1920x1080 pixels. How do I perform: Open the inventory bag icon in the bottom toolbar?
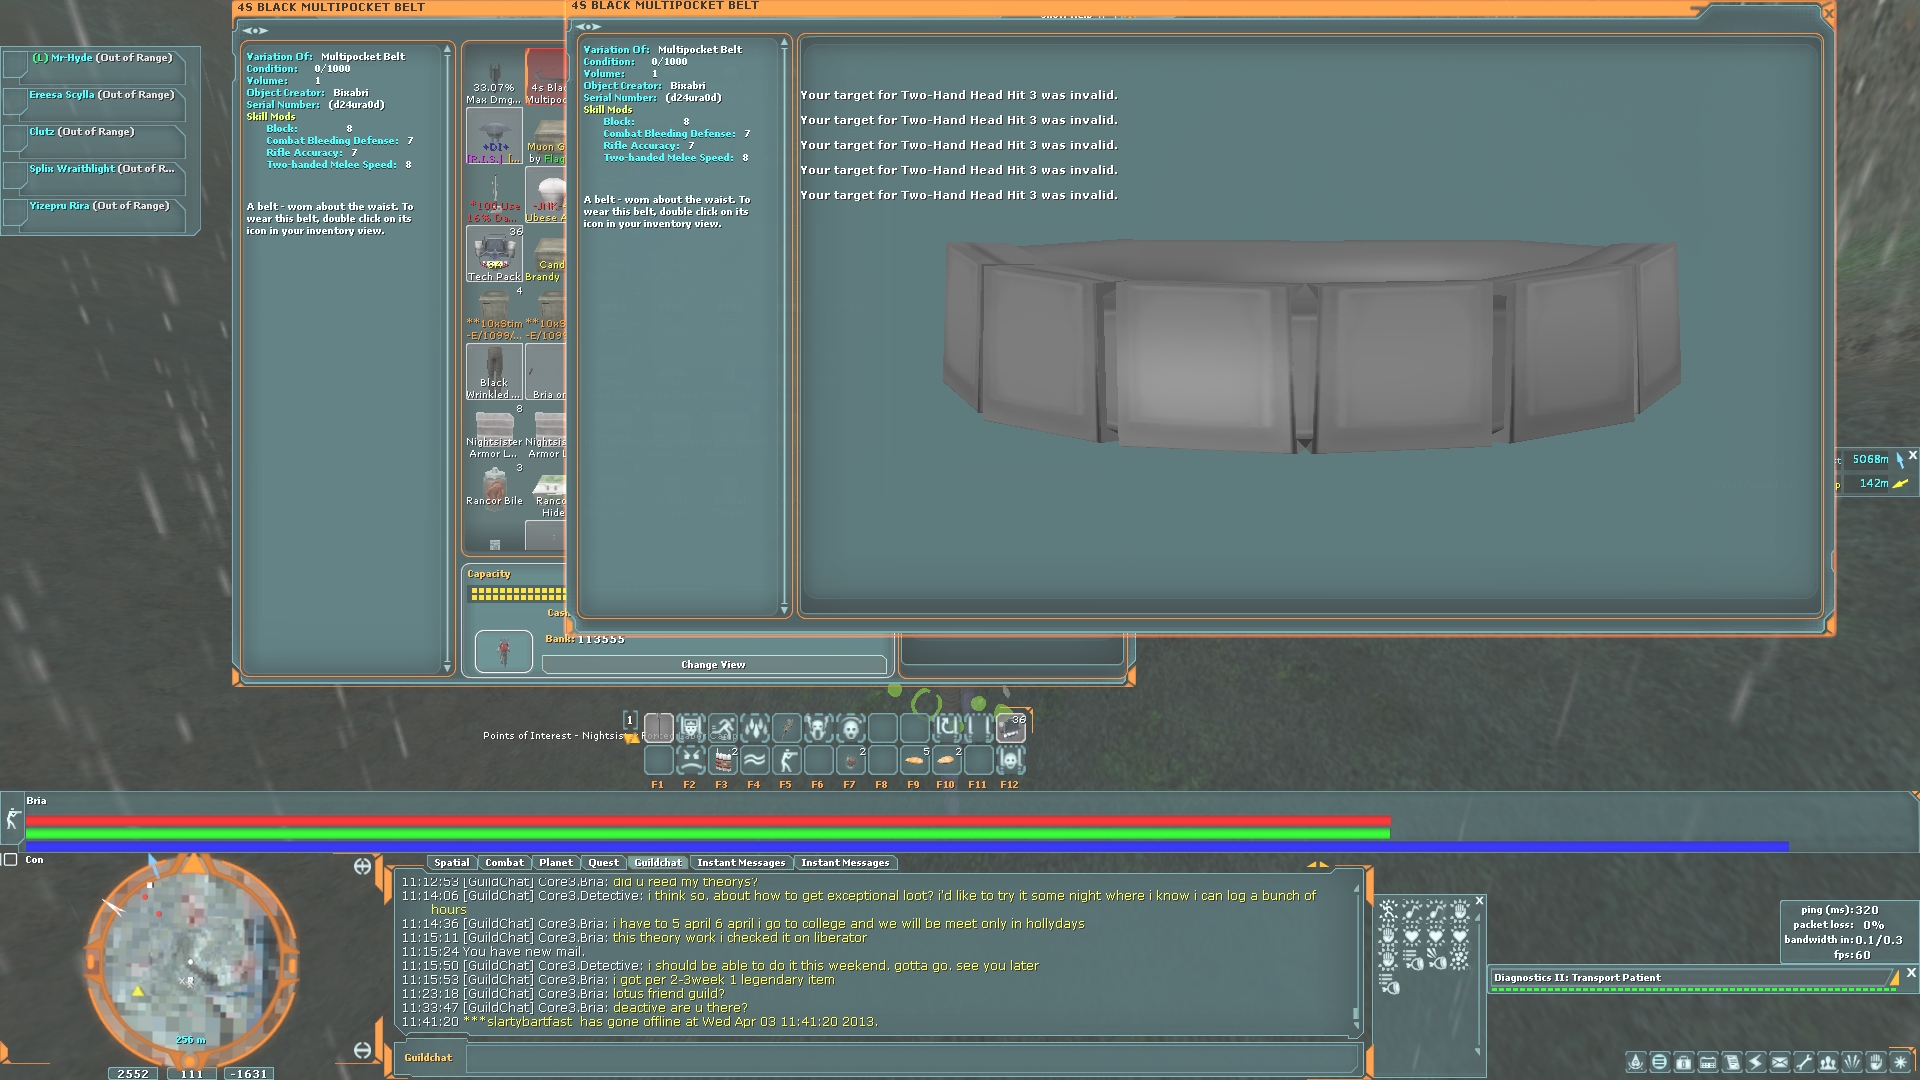tap(1683, 1062)
